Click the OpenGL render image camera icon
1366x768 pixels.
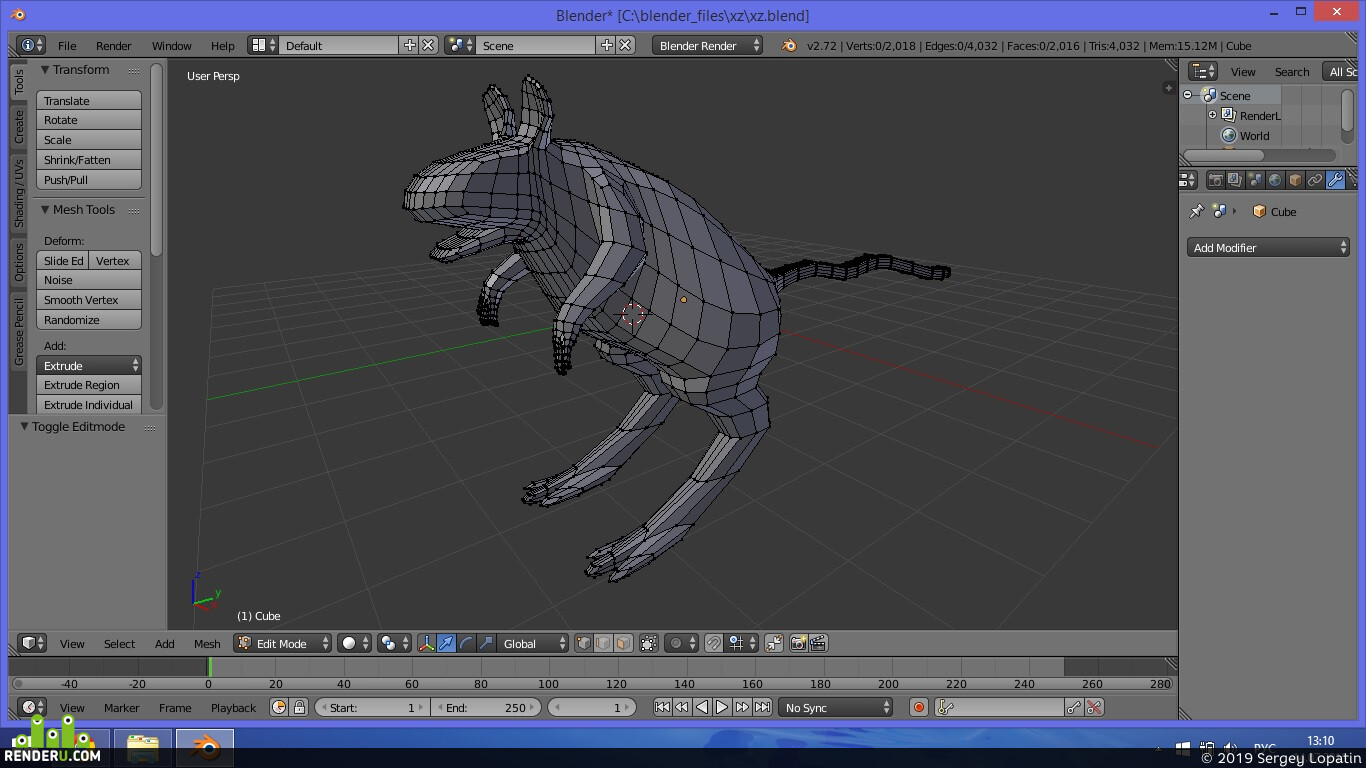click(x=798, y=644)
